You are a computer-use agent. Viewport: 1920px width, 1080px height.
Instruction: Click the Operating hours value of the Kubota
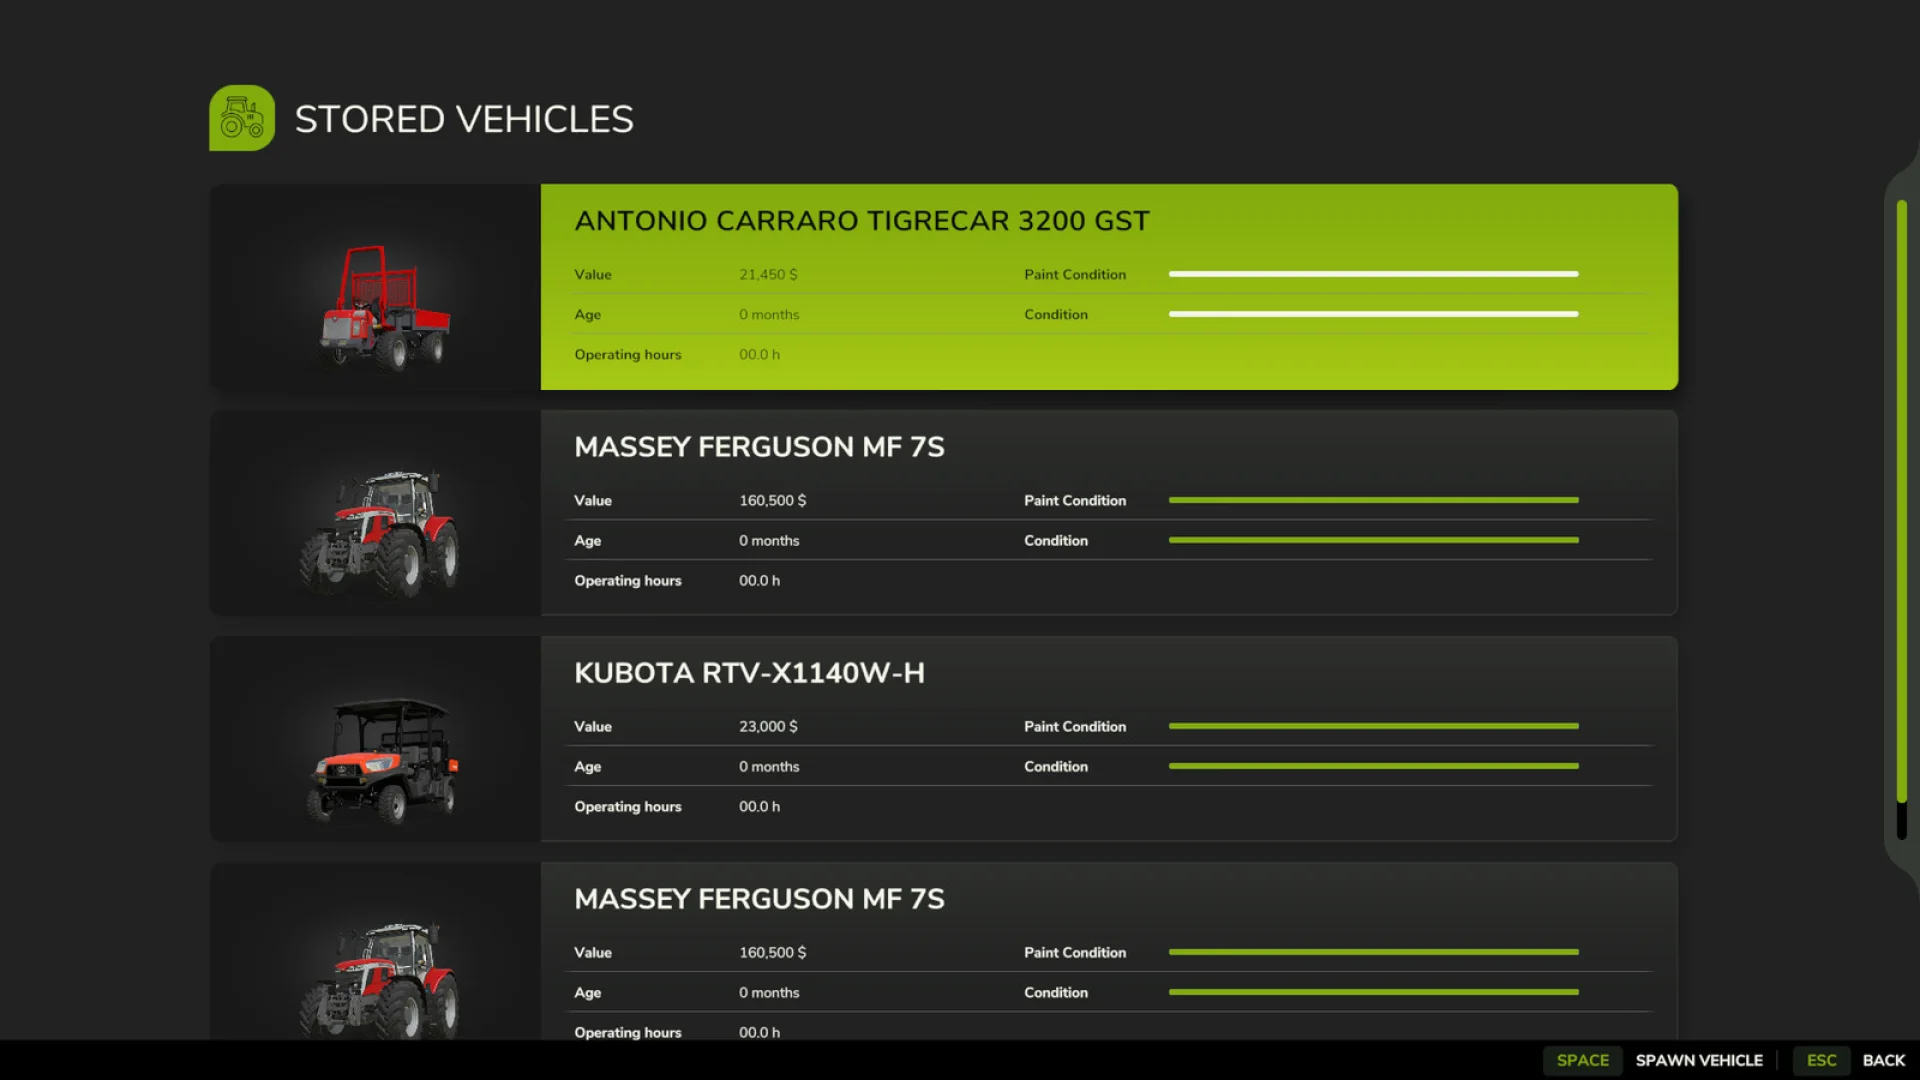click(x=759, y=806)
